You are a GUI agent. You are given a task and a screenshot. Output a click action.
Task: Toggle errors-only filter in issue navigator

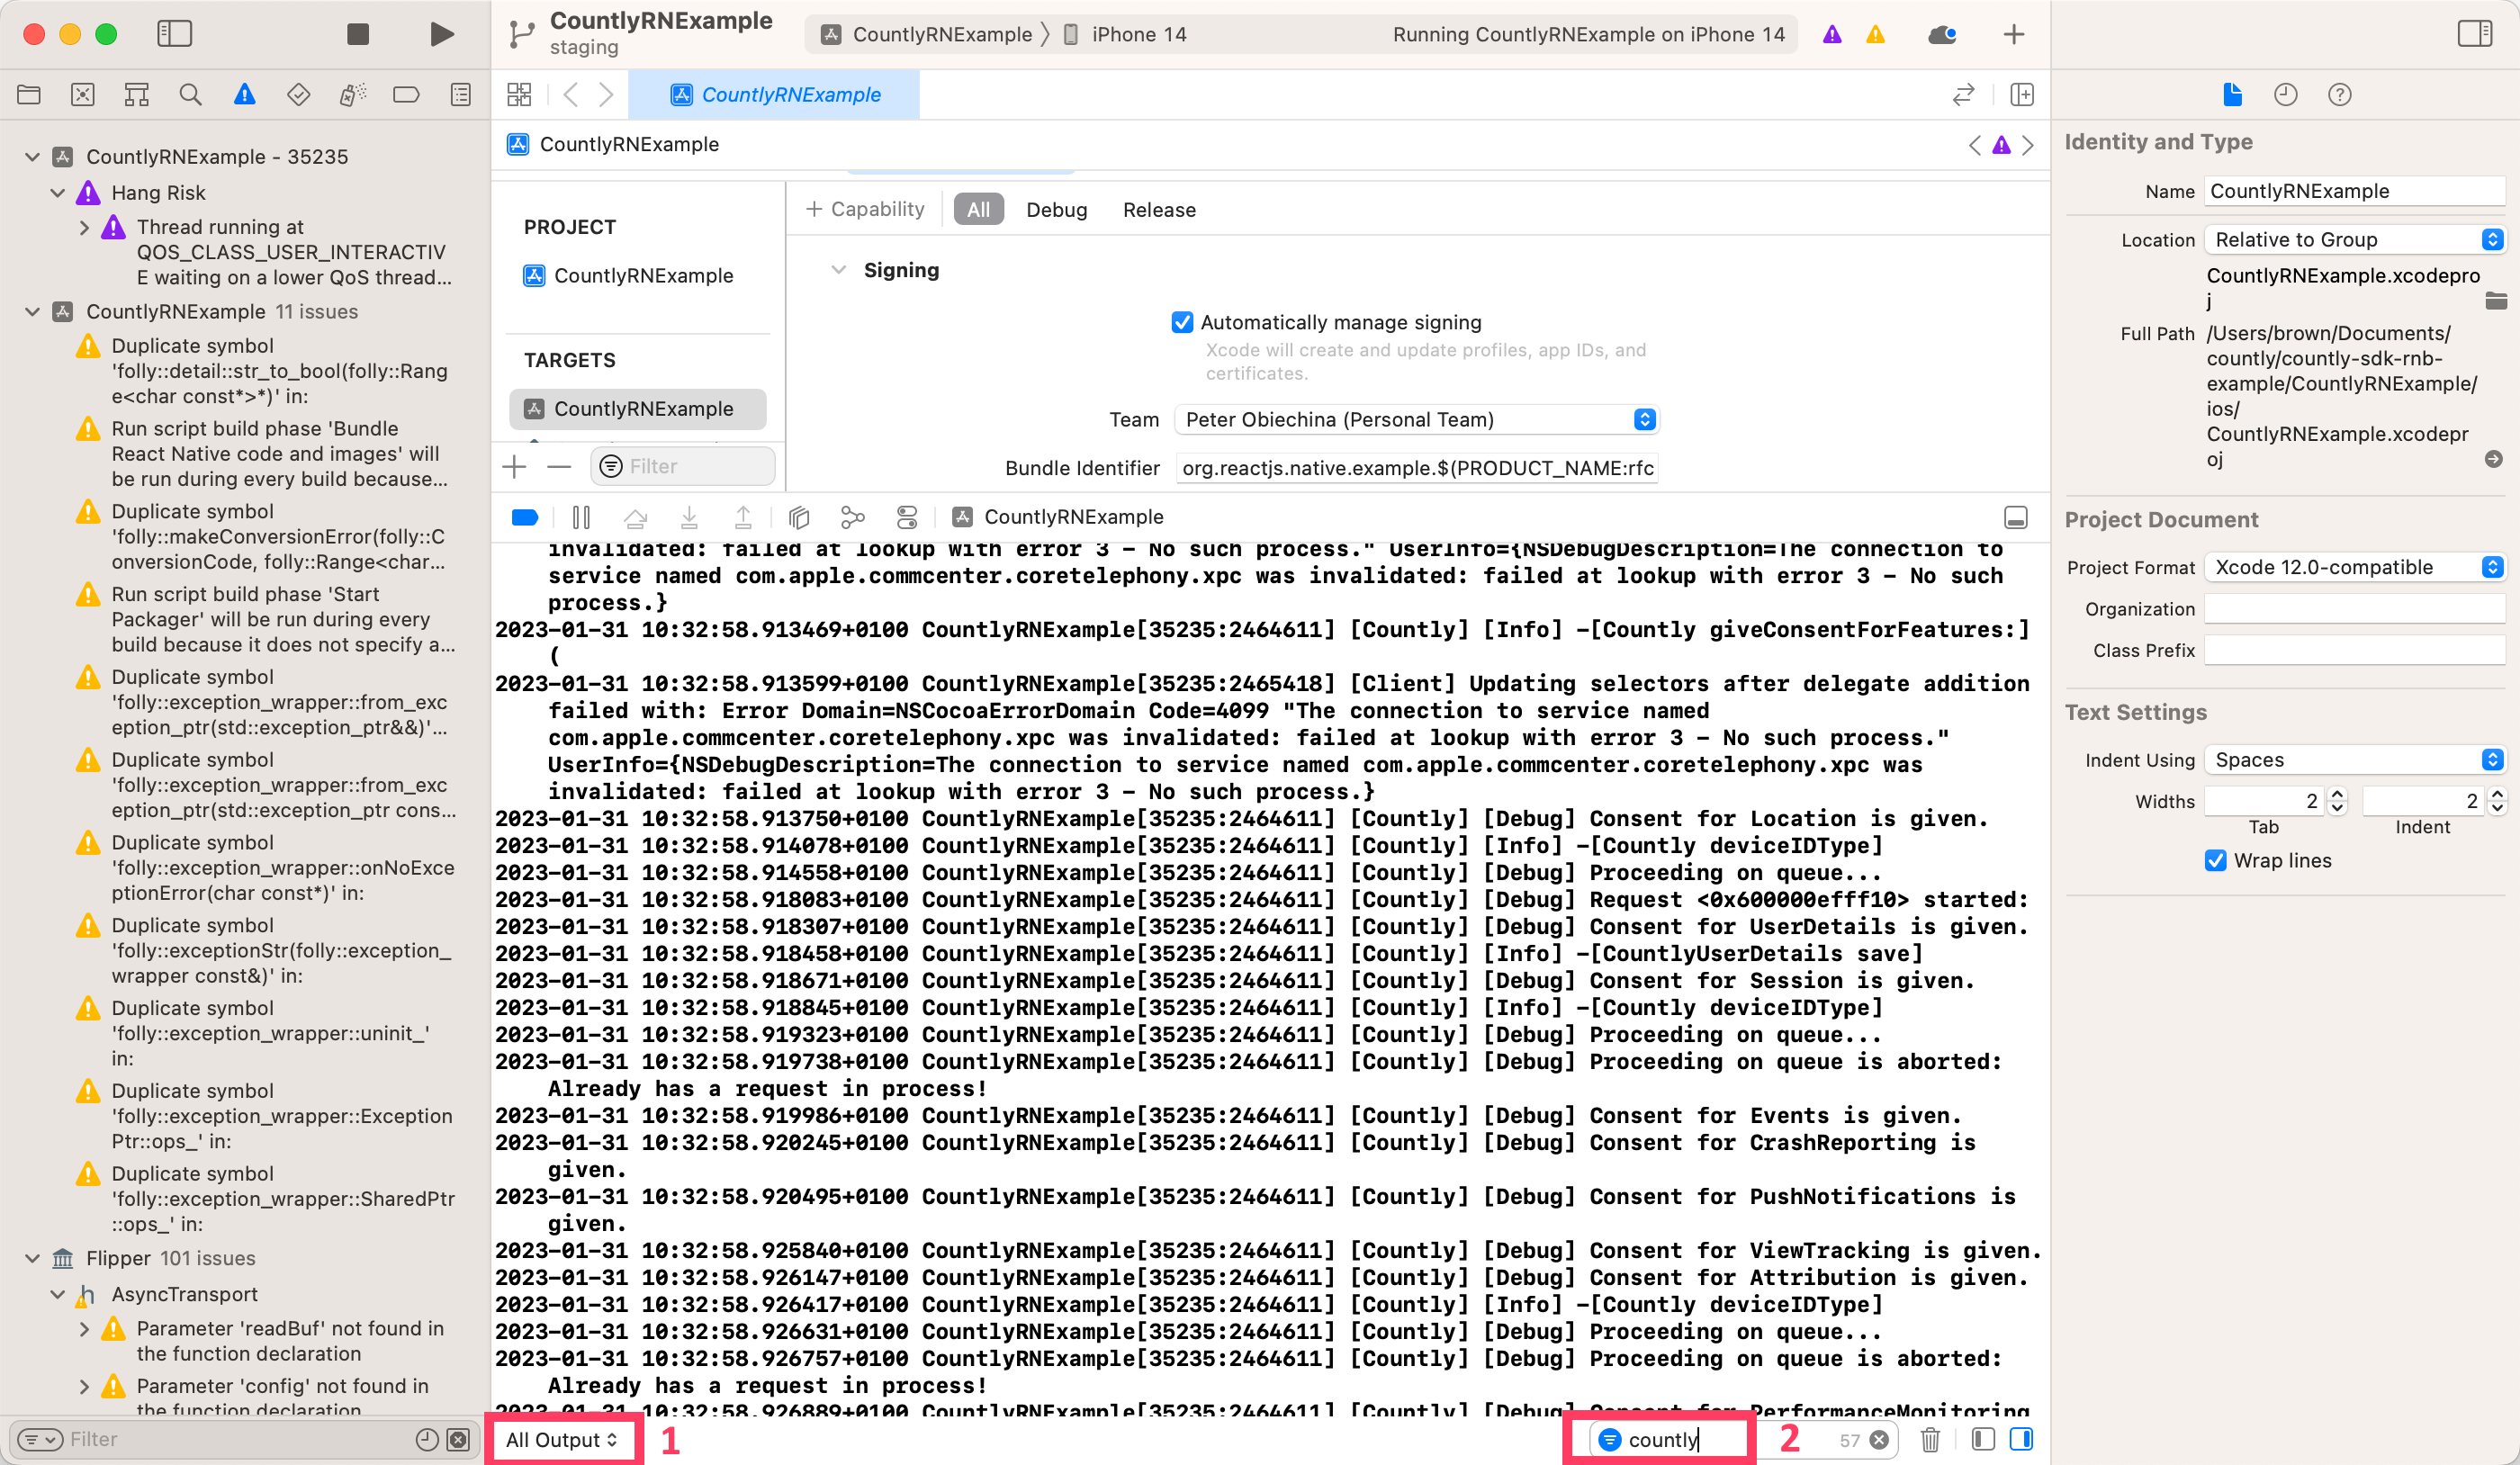pos(458,1439)
